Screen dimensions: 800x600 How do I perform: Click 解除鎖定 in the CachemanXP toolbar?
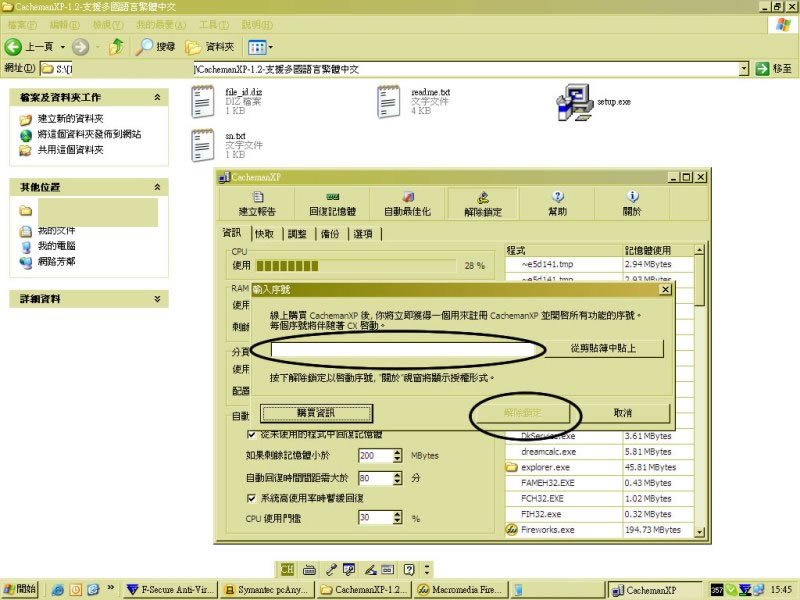click(483, 204)
